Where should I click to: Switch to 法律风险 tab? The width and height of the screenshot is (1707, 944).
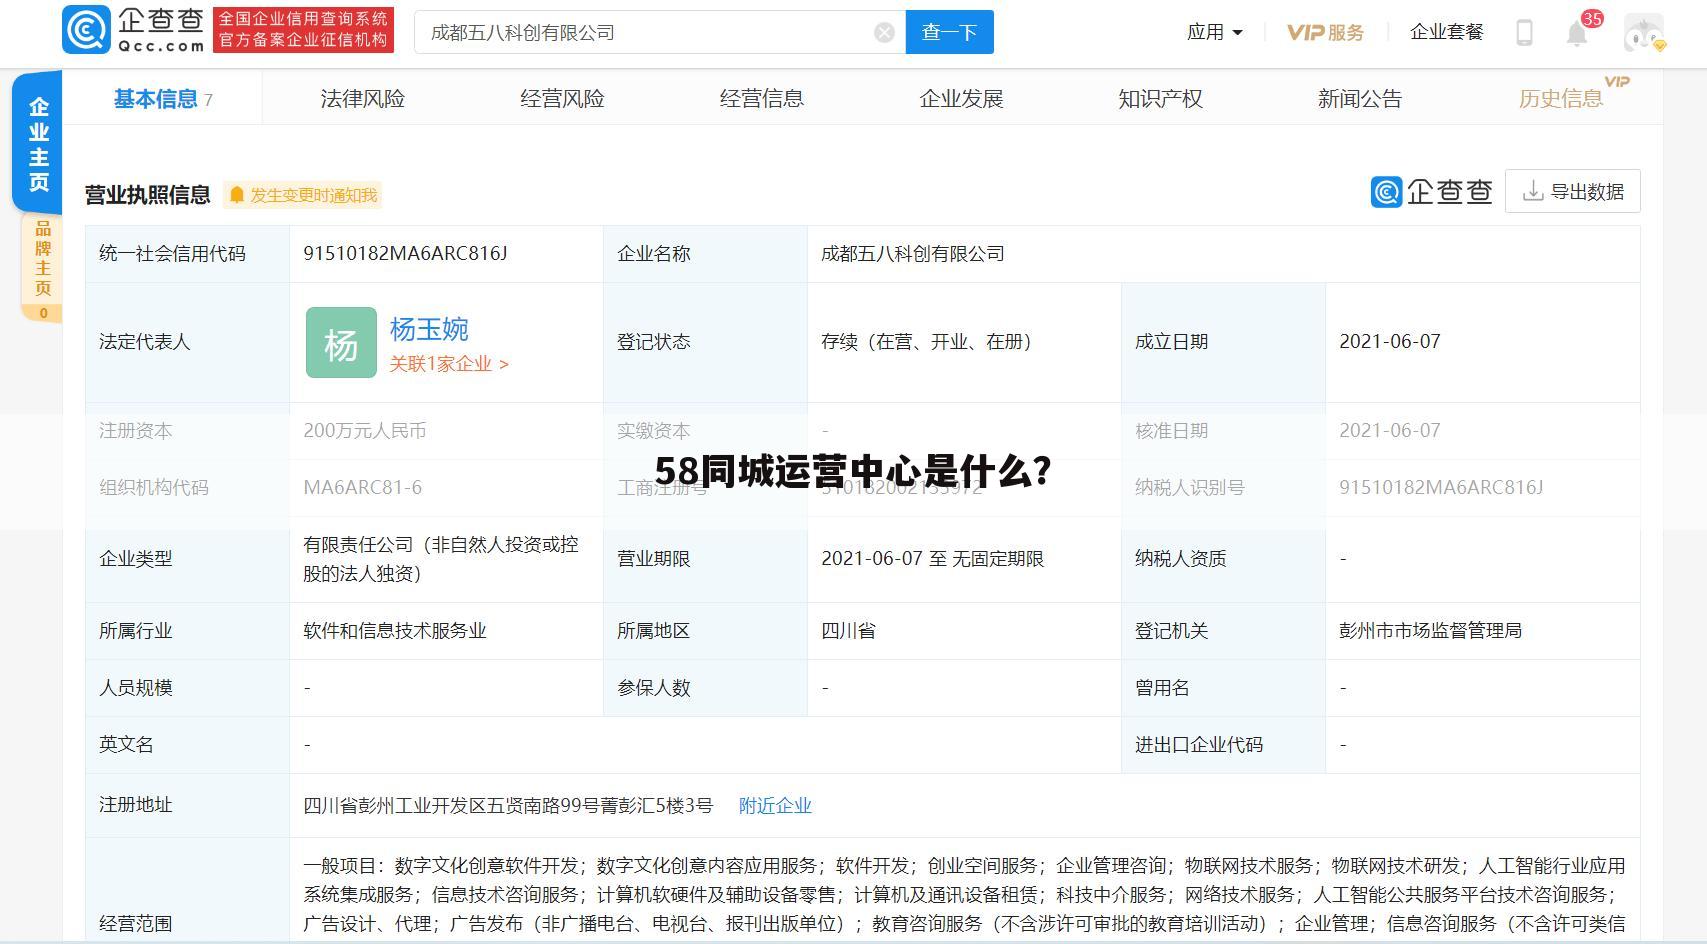pyautogui.click(x=362, y=99)
